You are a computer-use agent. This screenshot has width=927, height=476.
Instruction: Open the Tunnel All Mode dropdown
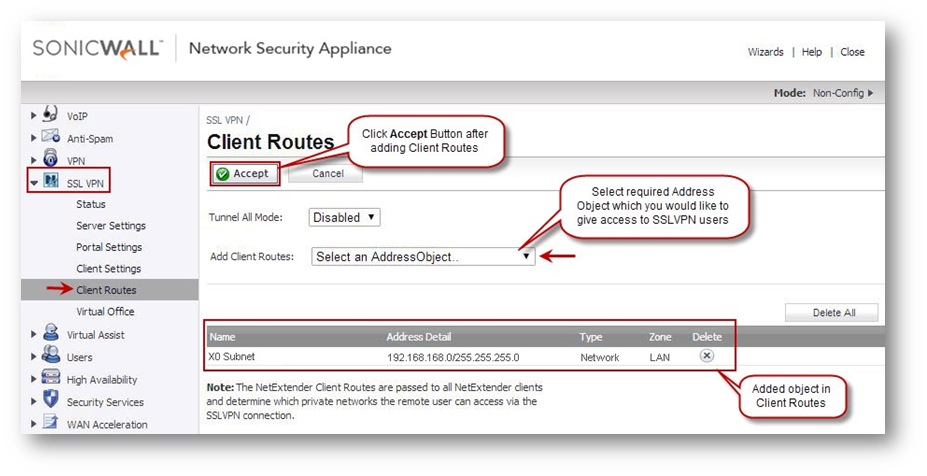[x=345, y=217]
